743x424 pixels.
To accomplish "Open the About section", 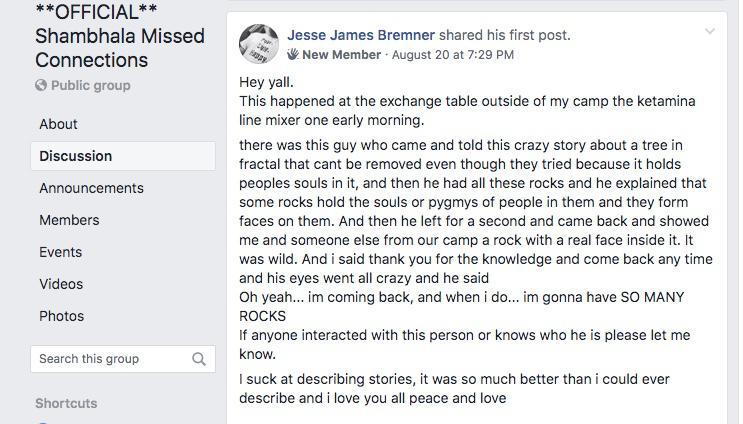I will point(58,124).
